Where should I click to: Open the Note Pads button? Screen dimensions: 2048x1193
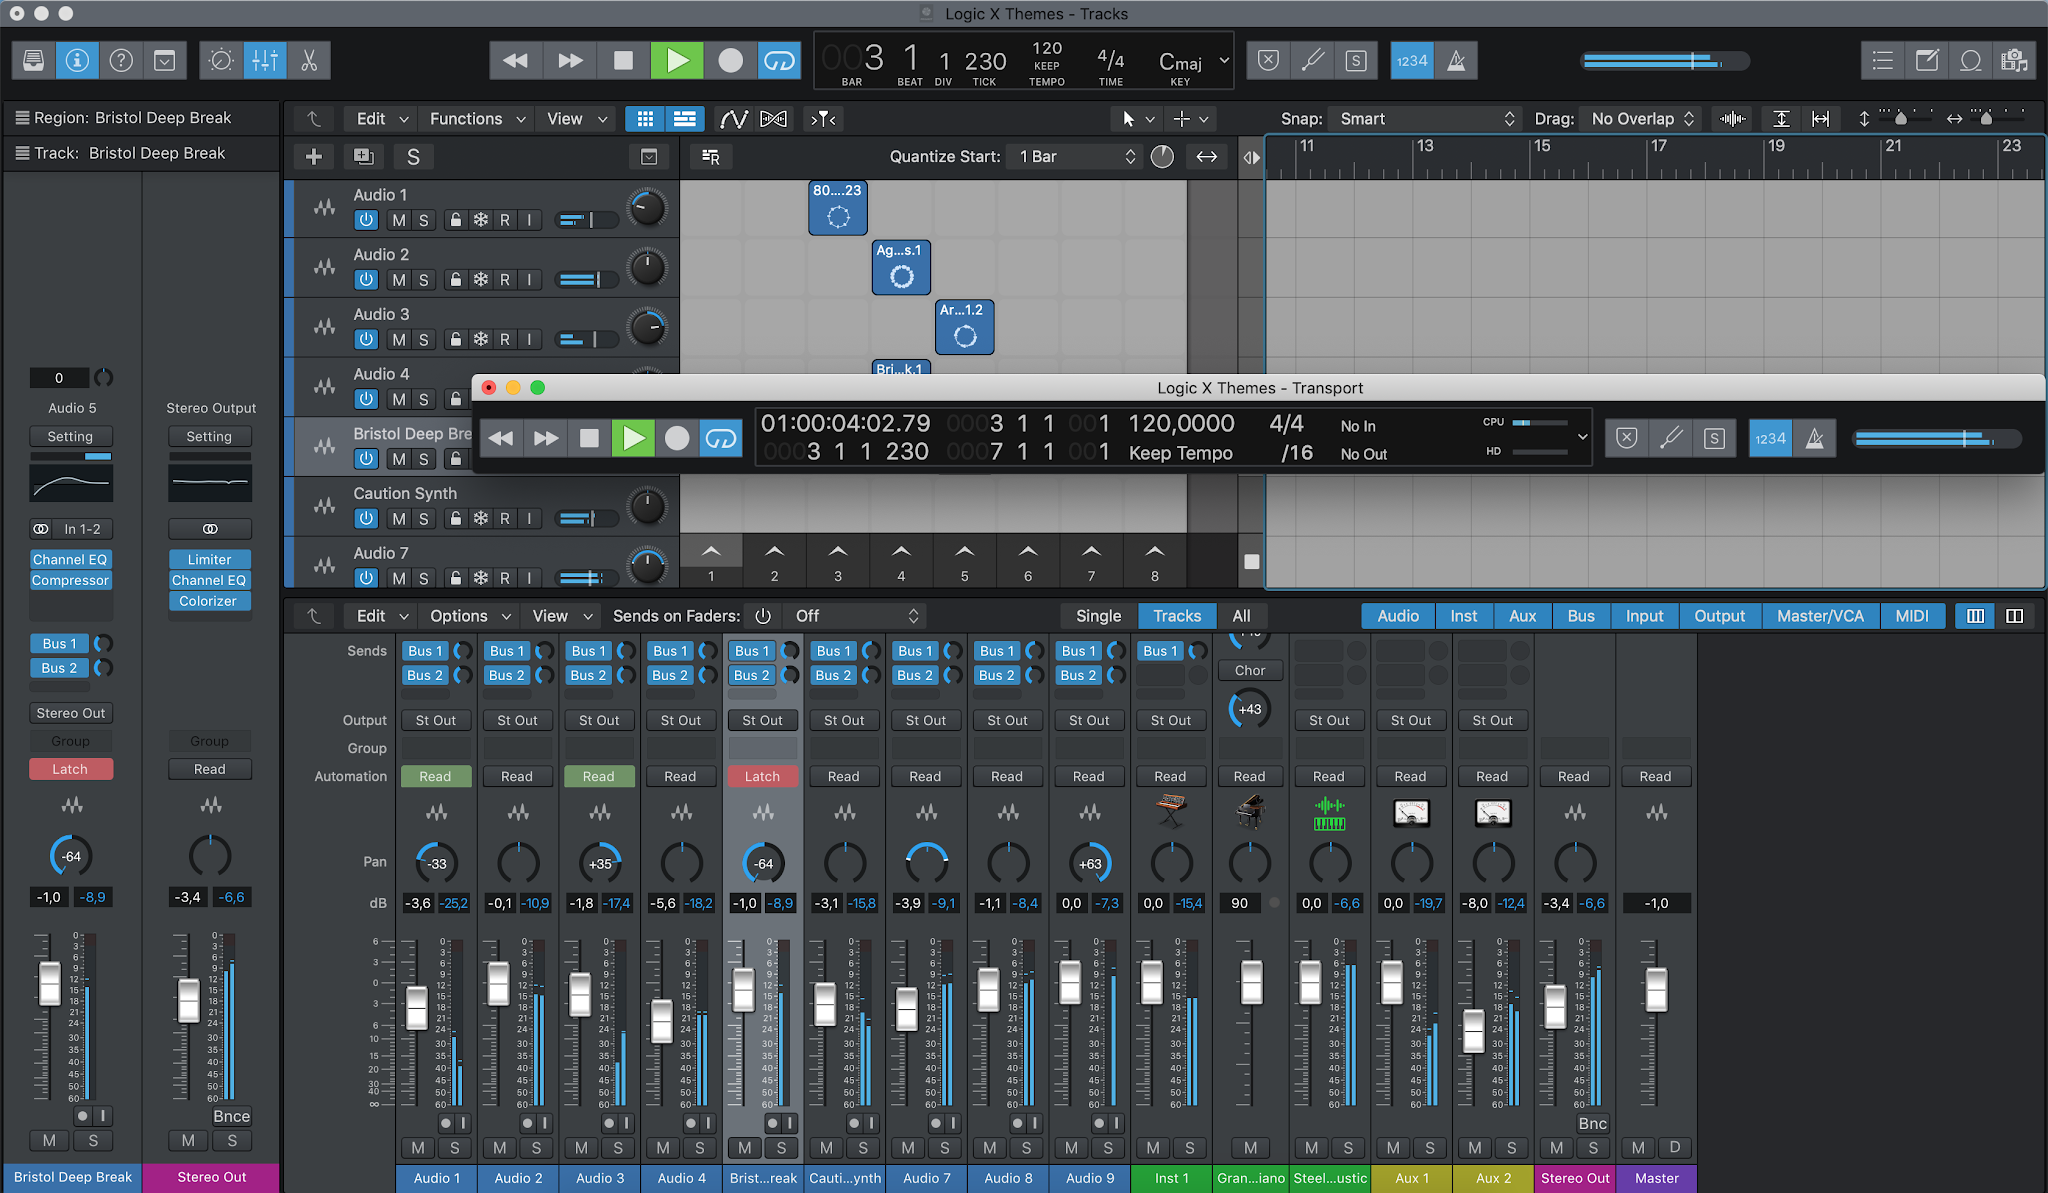point(1927,61)
